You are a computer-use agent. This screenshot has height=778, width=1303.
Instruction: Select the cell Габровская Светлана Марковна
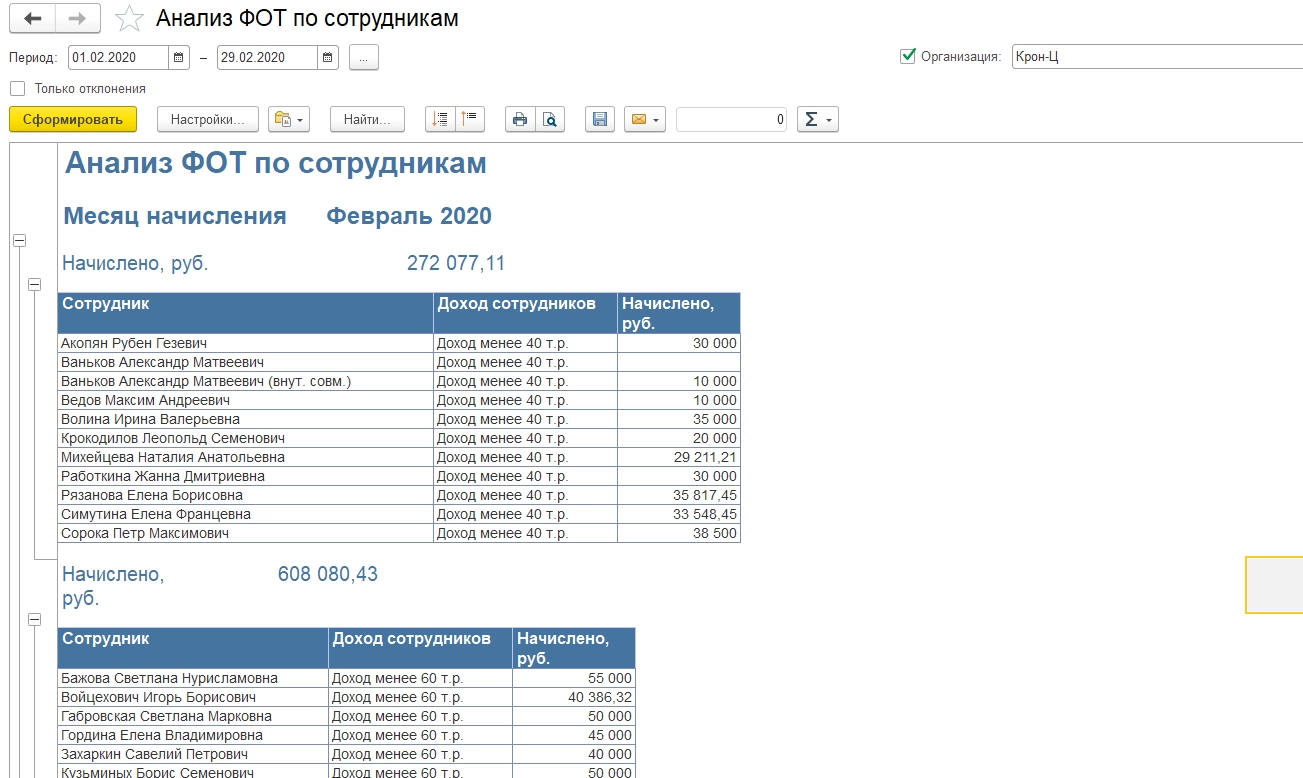point(193,716)
